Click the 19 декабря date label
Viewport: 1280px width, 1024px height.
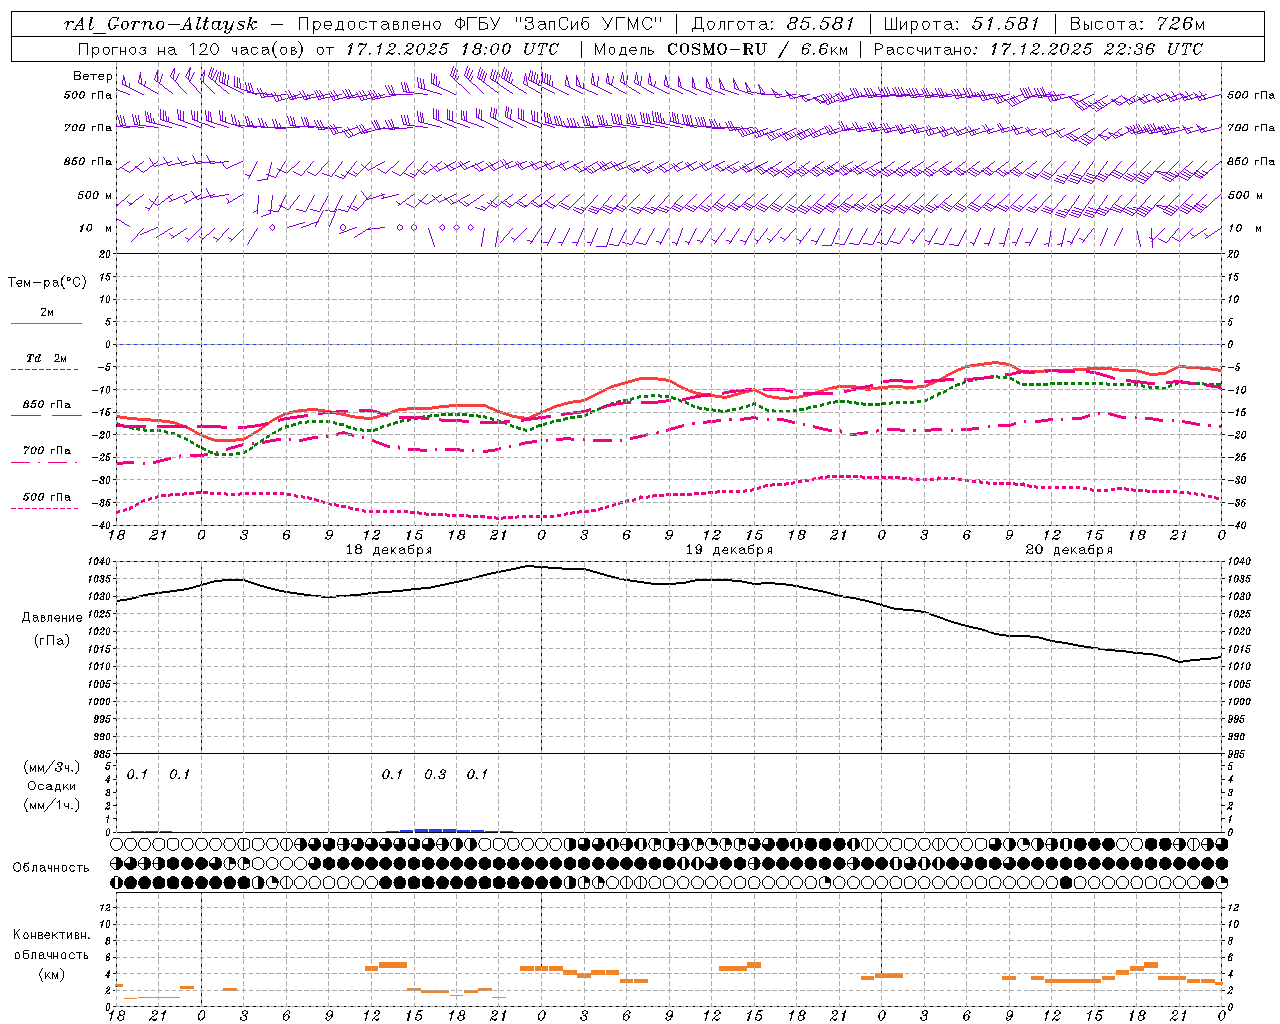click(x=729, y=550)
